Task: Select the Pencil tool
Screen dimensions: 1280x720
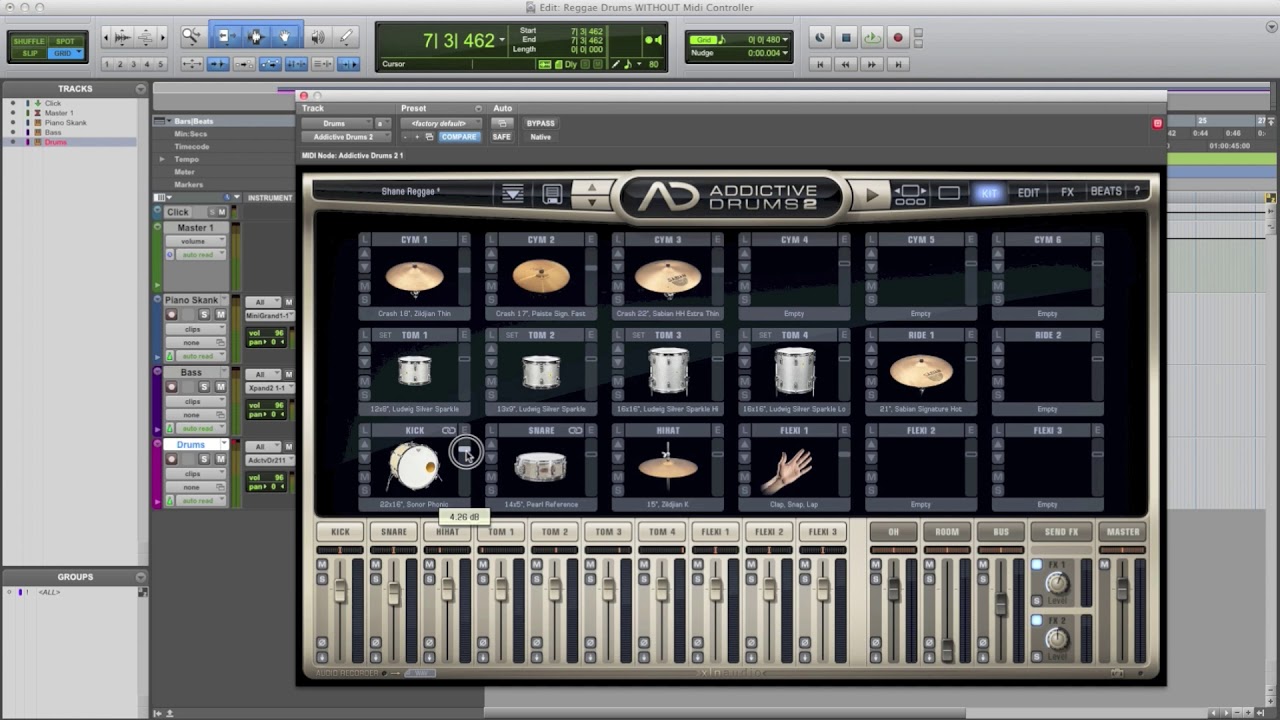Action: tap(347, 37)
